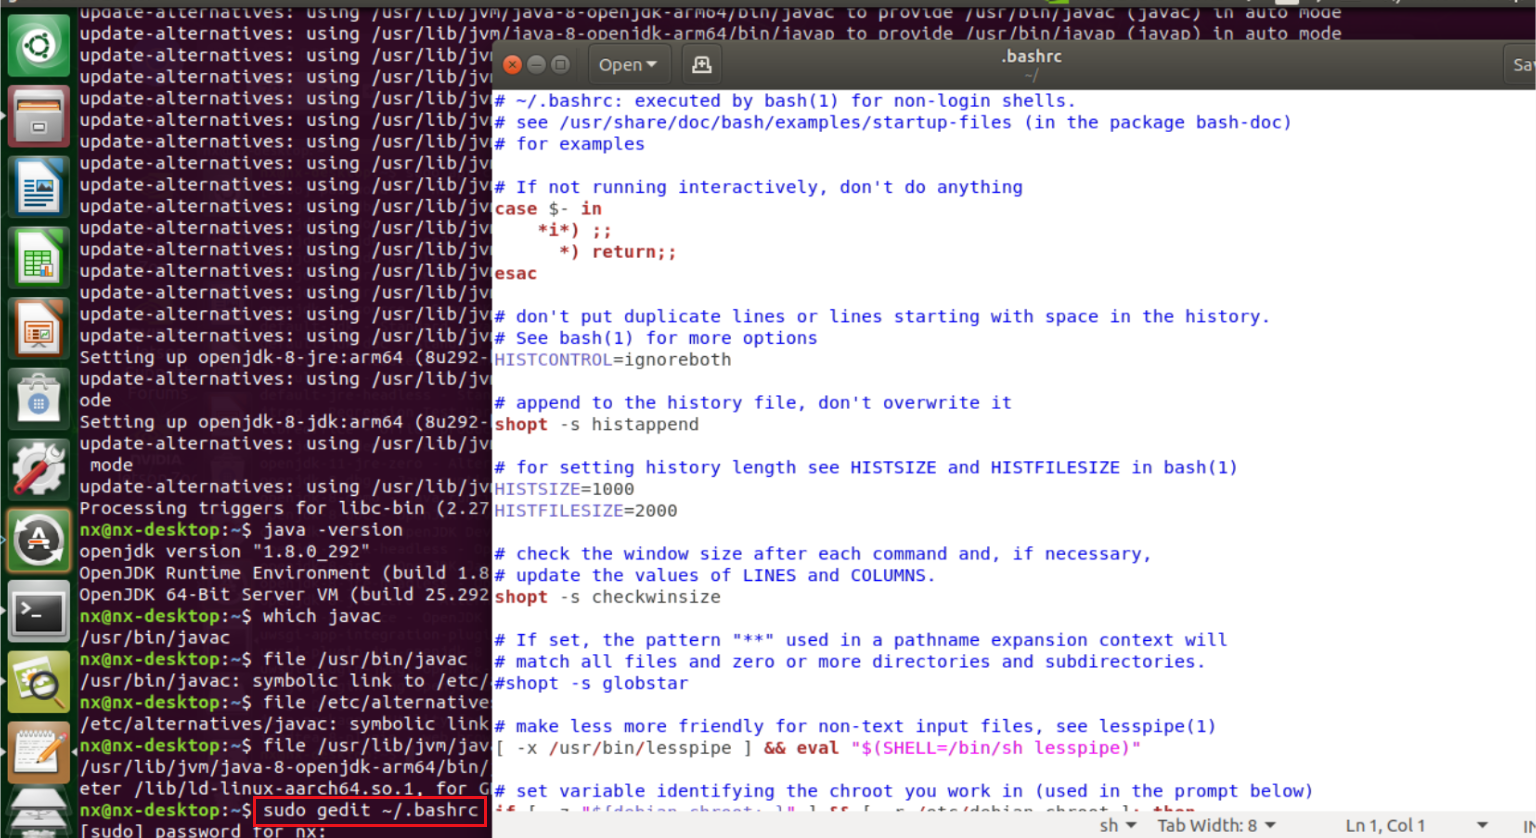1536x838 pixels.
Task: Click the 'esac' keyword line
Action: (516, 274)
